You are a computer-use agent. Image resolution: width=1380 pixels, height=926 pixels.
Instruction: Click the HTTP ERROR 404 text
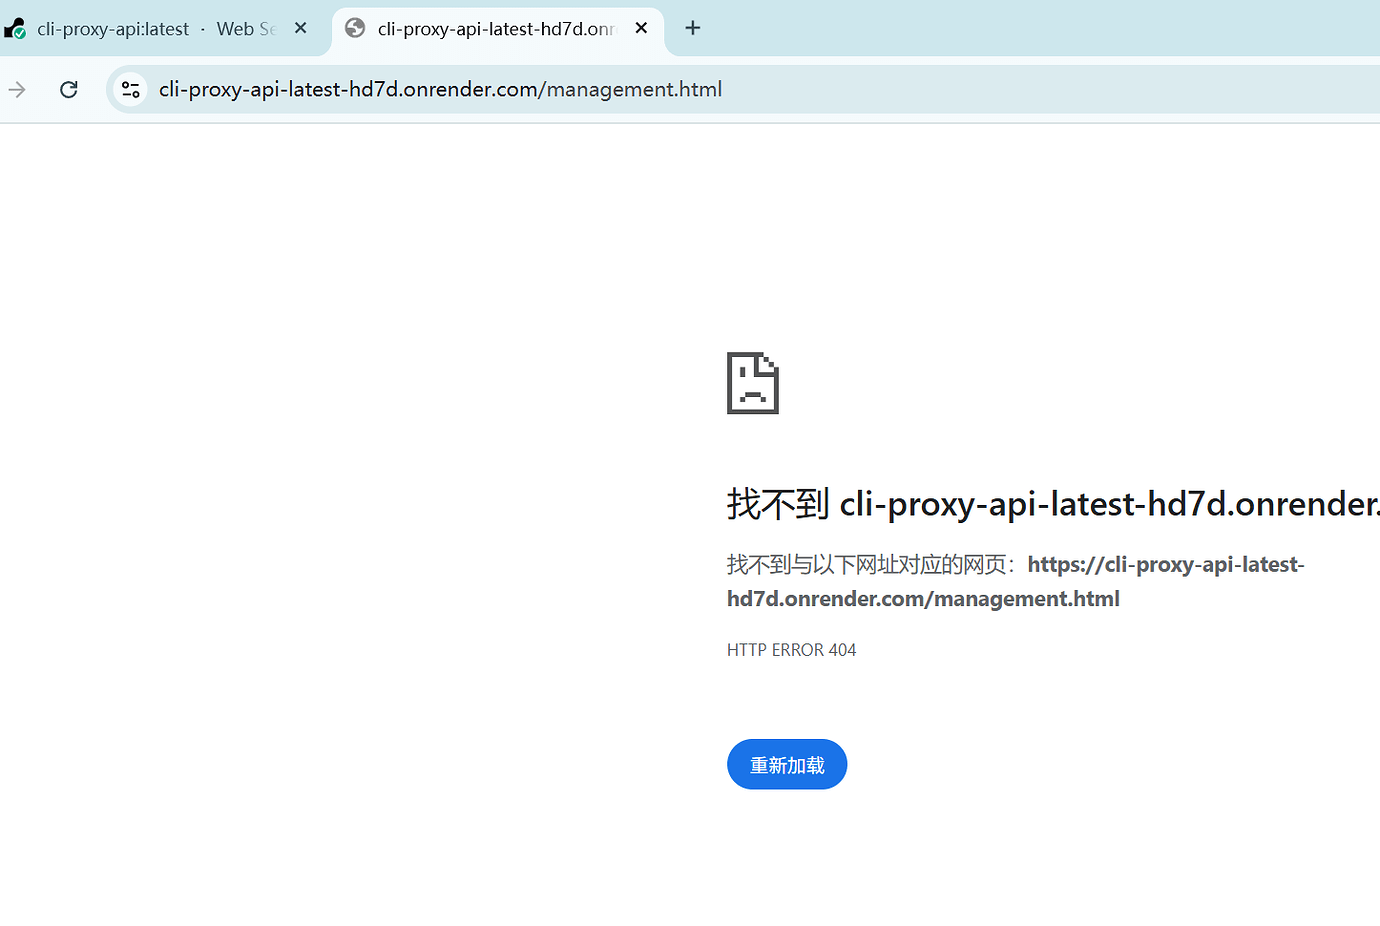tap(792, 650)
